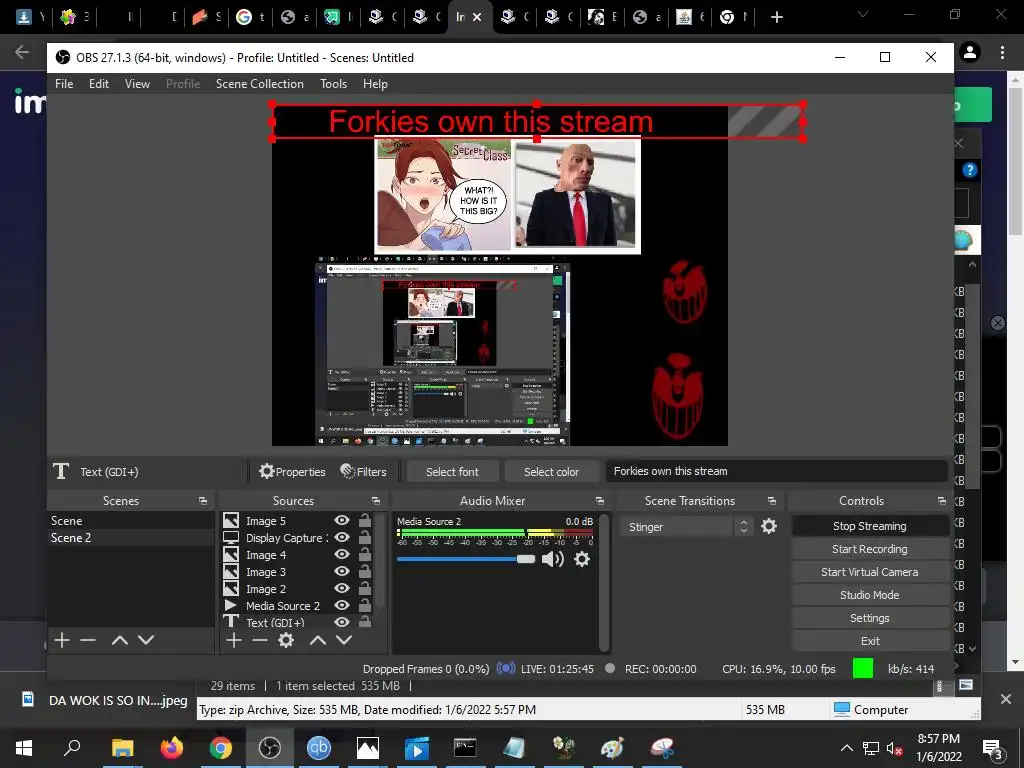Toggle visibility of Text (GDI+) source

pyautogui.click(x=342, y=622)
